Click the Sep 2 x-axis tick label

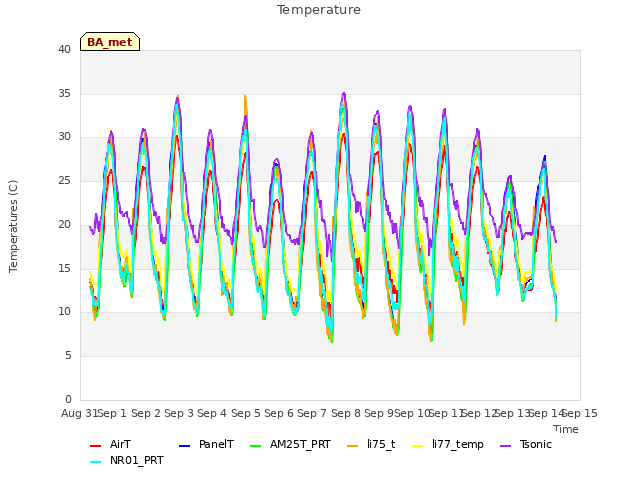(x=146, y=413)
